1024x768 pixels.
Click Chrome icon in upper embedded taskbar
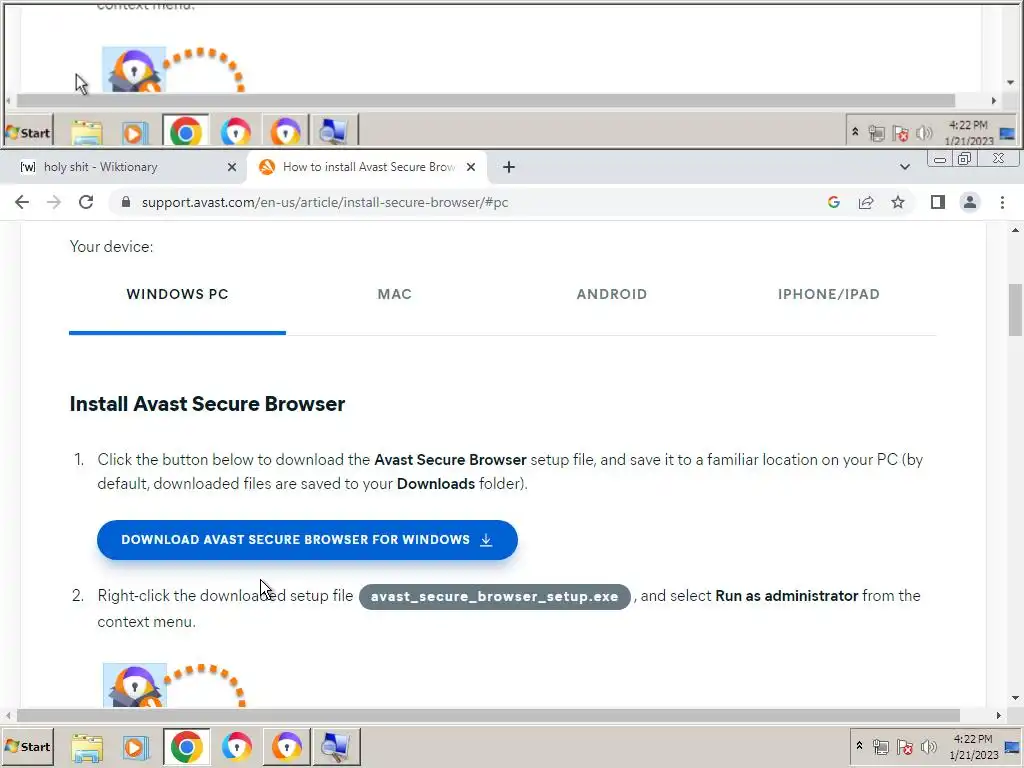point(185,133)
